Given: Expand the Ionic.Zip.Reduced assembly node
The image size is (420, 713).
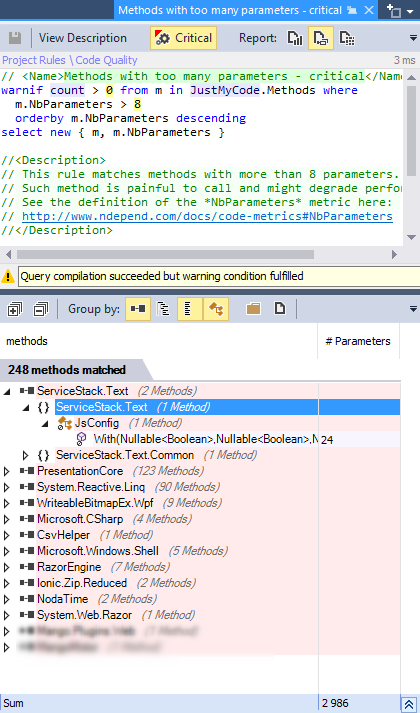Looking at the screenshot, I should click(6, 583).
